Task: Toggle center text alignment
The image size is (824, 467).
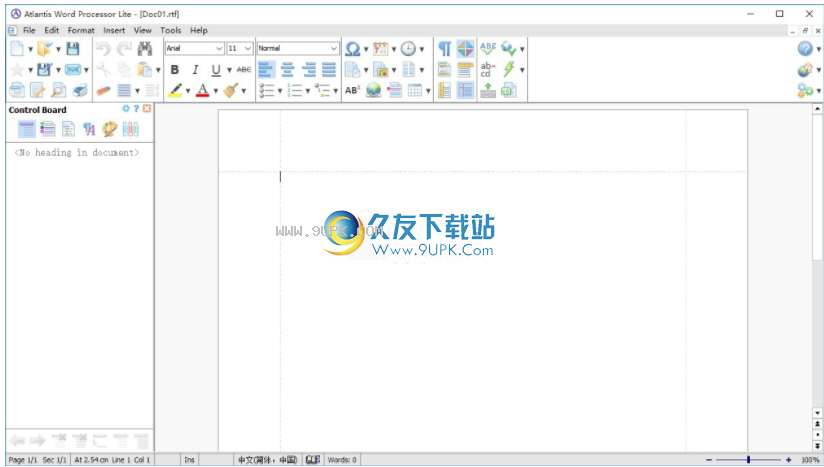Action: click(x=287, y=69)
